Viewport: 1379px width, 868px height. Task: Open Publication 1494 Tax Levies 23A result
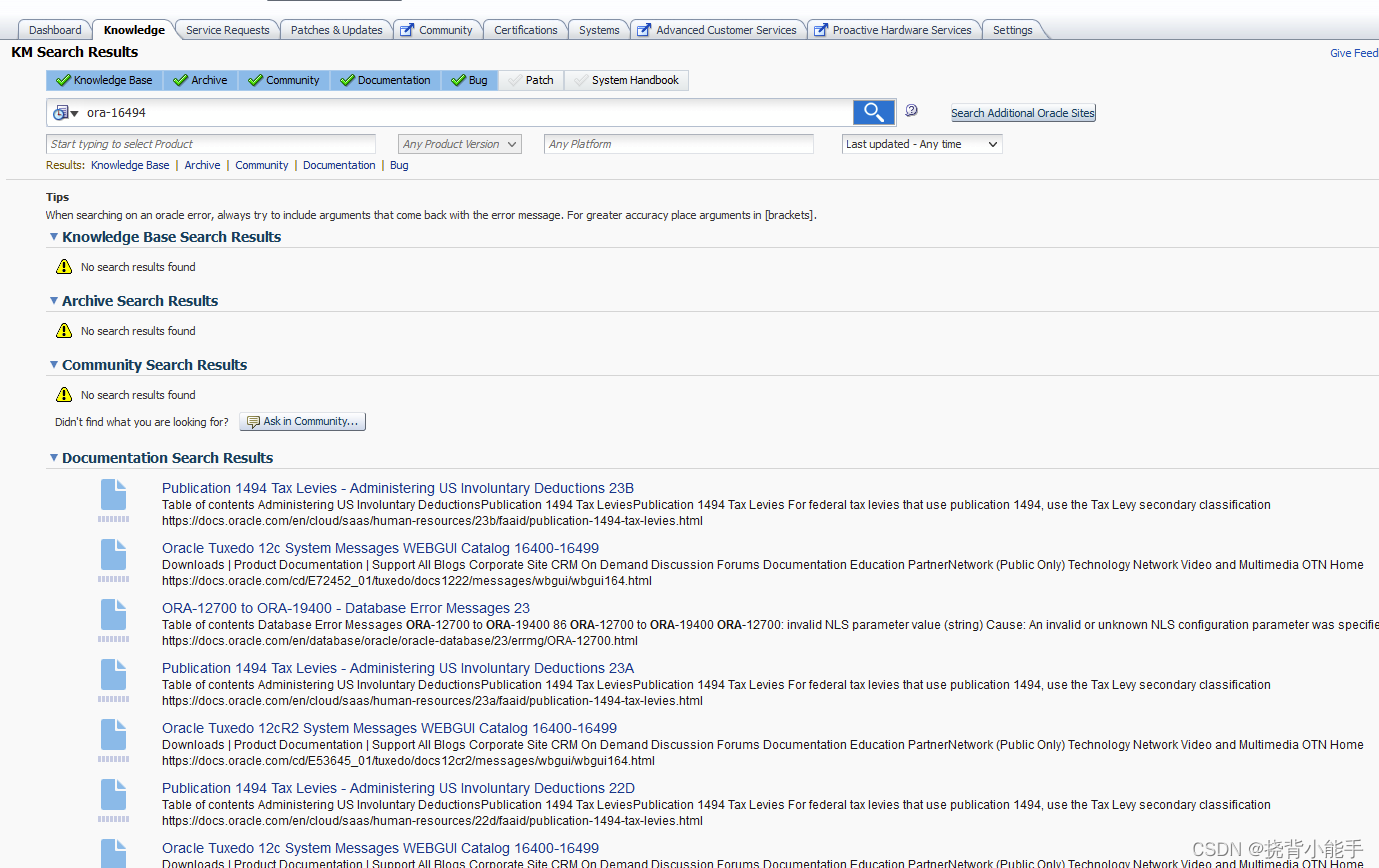pos(398,668)
